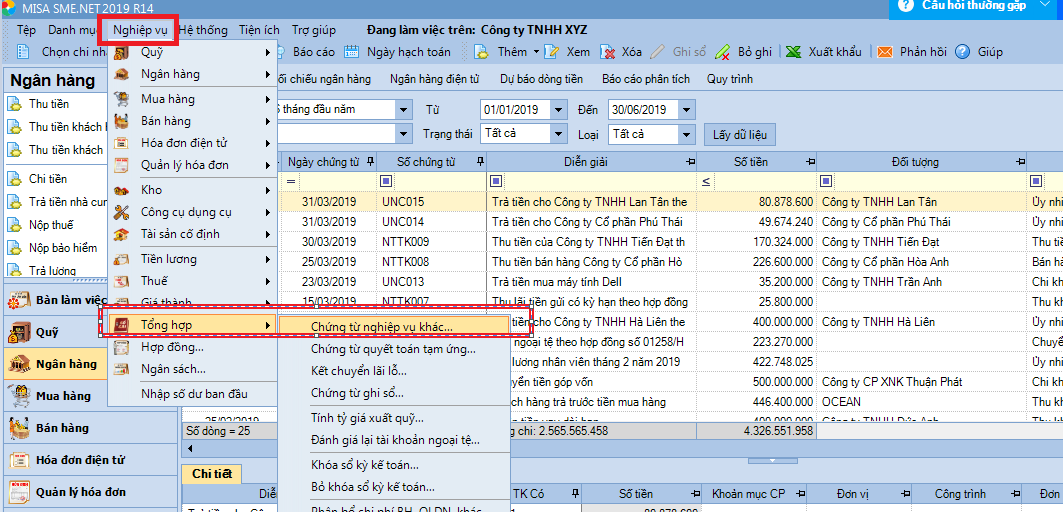This screenshot has height=512, width=1063.
Task: Click the Xóa delete toolbar icon
Action: (x=608, y=52)
